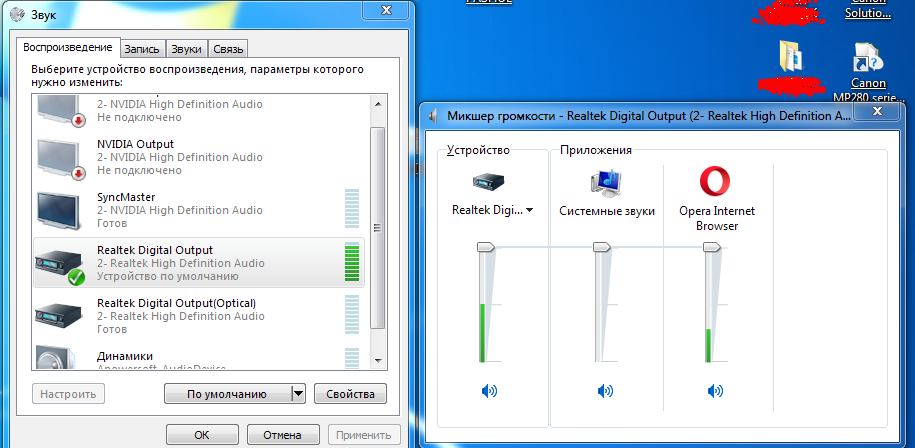915x448 pixels.
Task: Adjust the Opera Internet Browser slider handle
Action: (x=712, y=247)
